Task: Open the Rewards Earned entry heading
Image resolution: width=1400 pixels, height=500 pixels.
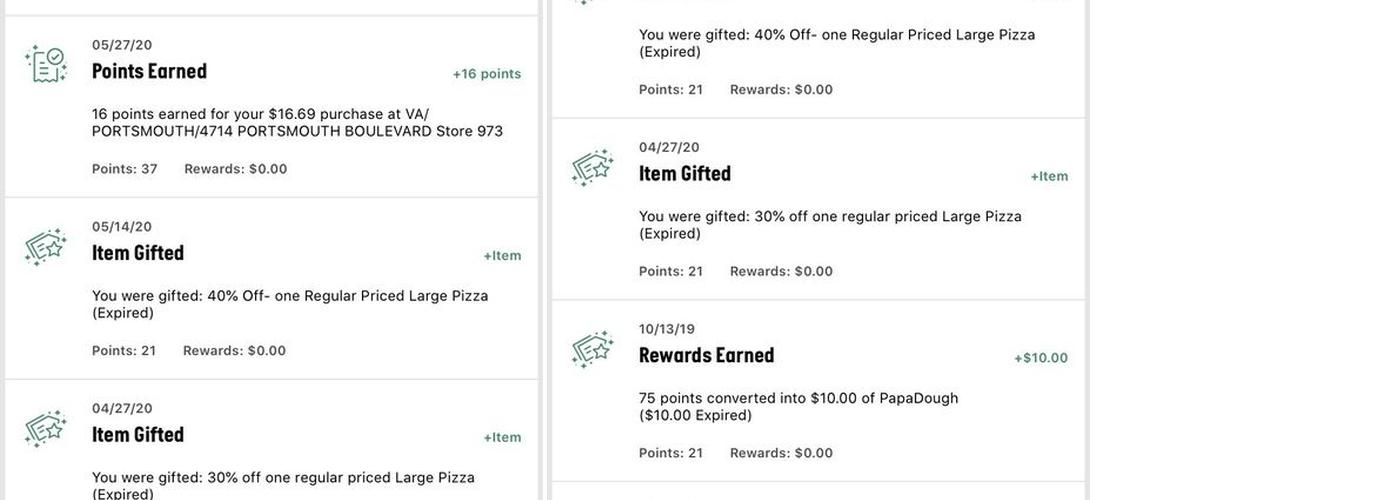Action: [706, 355]
